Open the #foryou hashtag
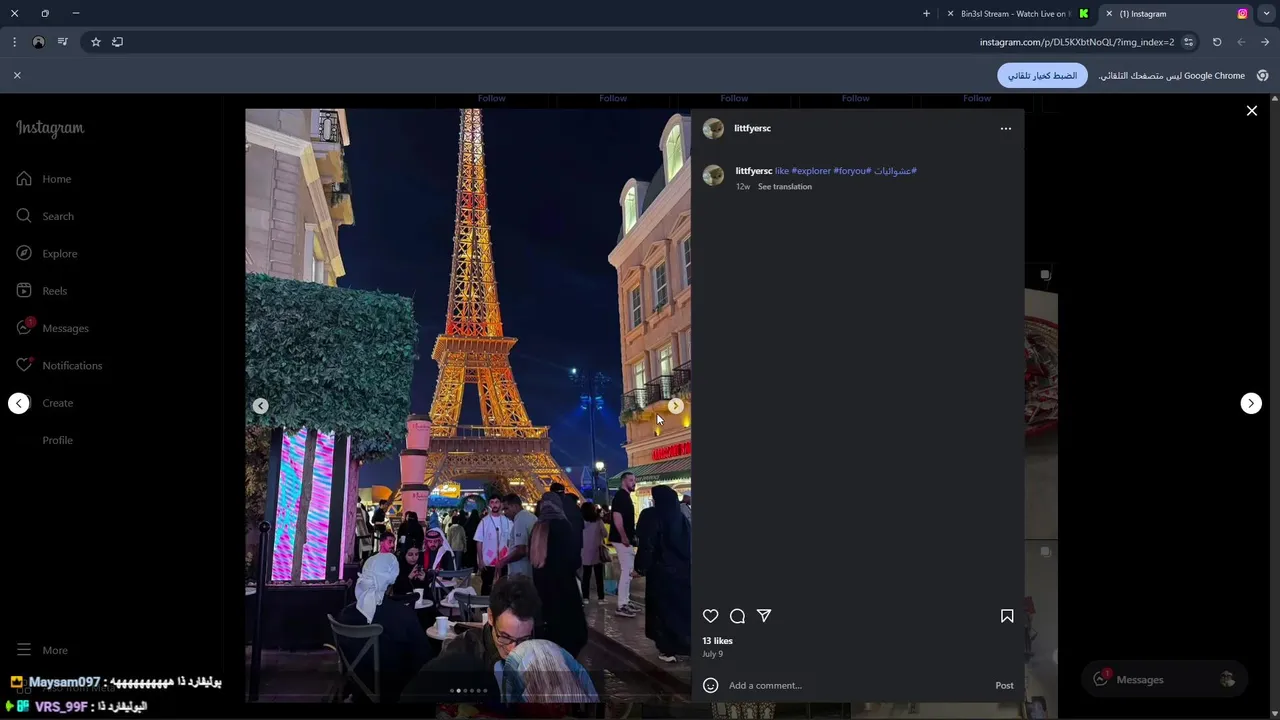Screen dimensions: 1280x720 coord(852,171)
